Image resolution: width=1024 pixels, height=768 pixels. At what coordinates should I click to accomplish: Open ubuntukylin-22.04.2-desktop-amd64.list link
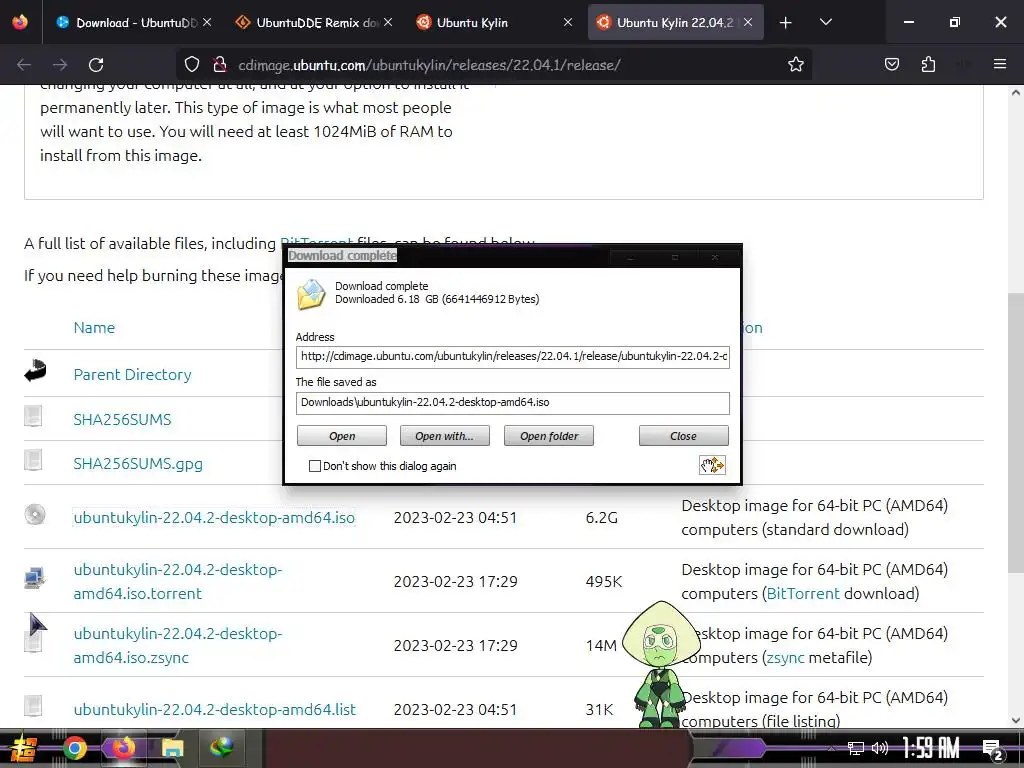pyautogui.click(x=214, y=709)
